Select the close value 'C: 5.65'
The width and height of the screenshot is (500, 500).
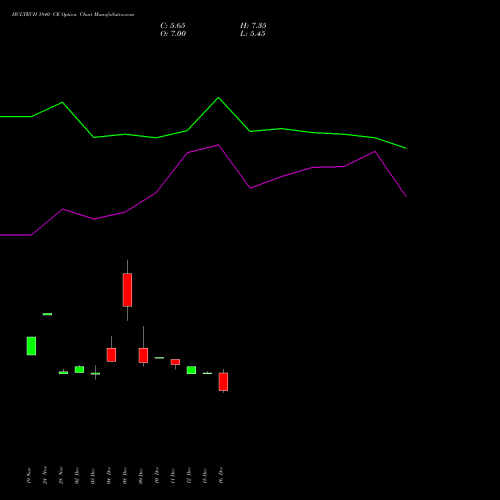pos(173,26)
